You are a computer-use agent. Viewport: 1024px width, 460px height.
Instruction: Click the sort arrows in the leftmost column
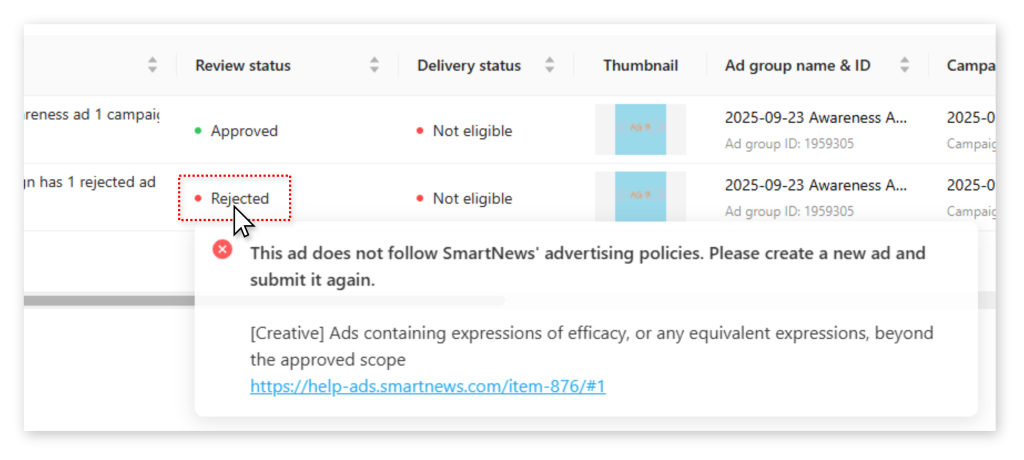tap(152, 65)
